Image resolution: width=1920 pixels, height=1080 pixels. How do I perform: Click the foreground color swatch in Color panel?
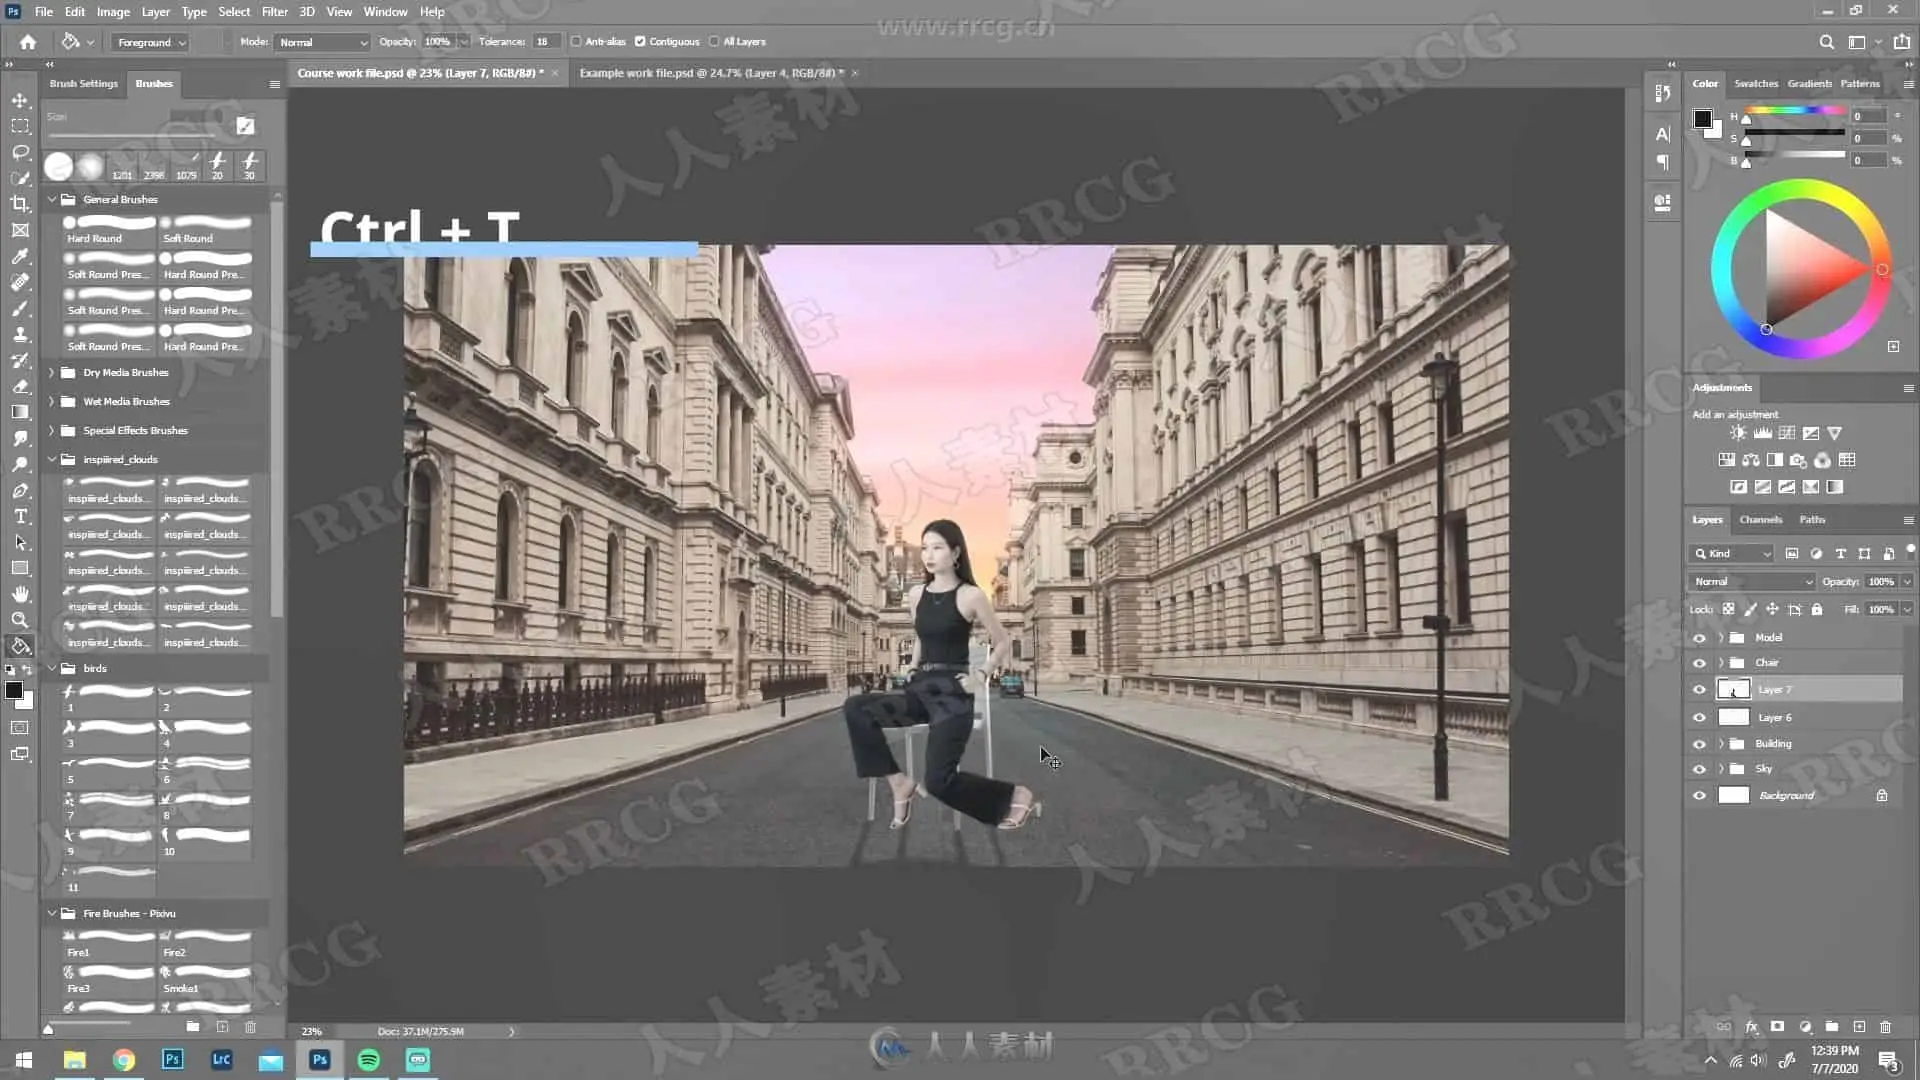coord(1702,119)
